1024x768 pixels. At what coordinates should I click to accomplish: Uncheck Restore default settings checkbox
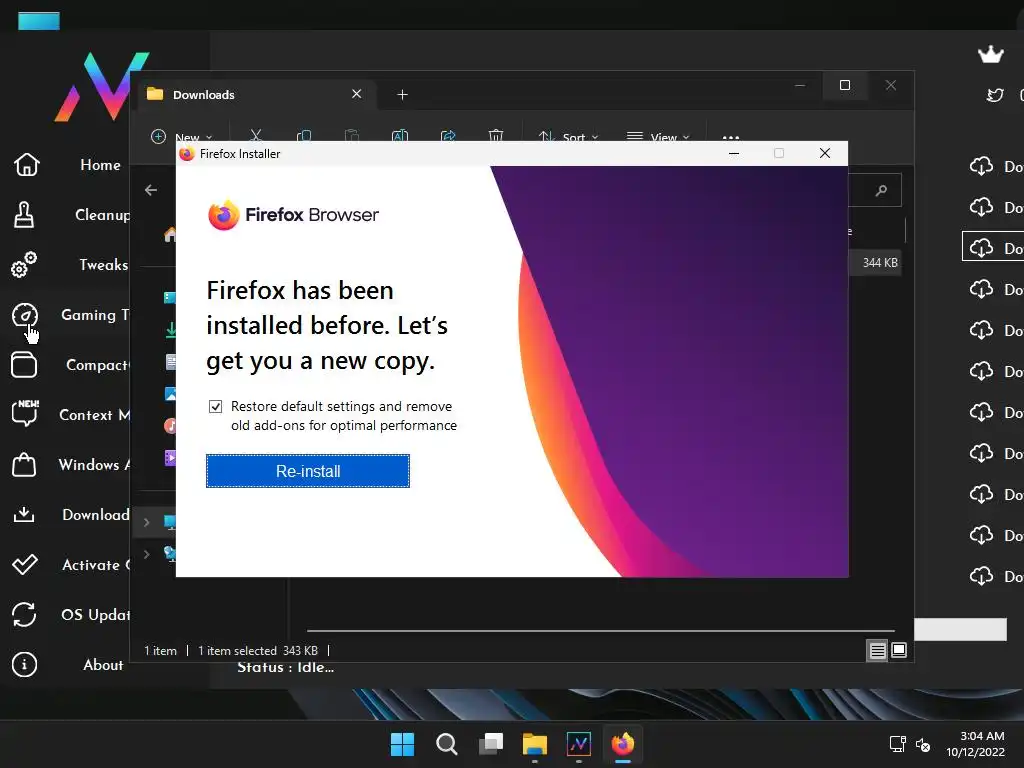point(216,407)
